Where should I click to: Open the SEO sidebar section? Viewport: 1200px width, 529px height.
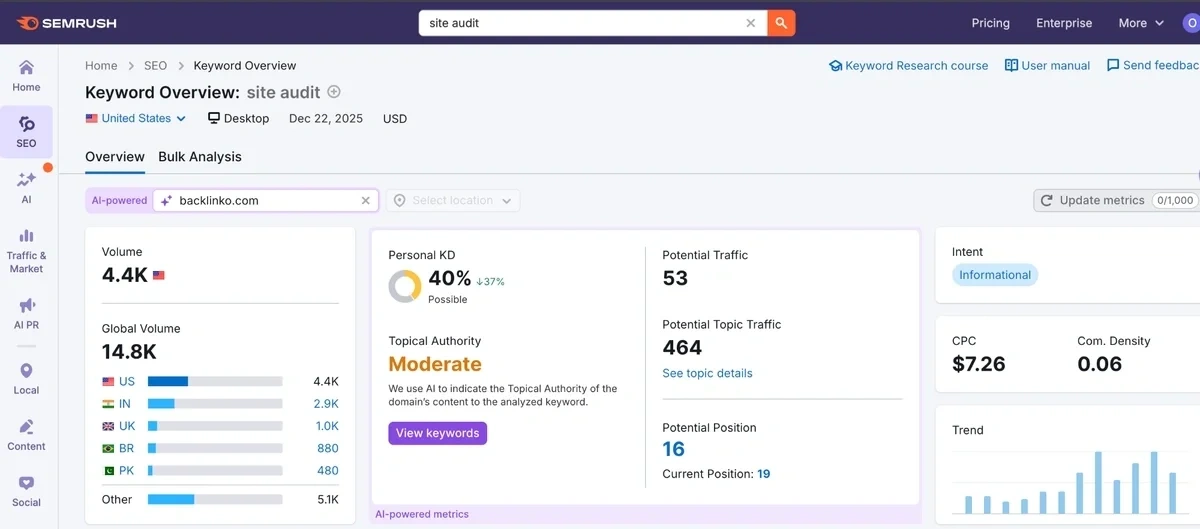pos(26,132)
